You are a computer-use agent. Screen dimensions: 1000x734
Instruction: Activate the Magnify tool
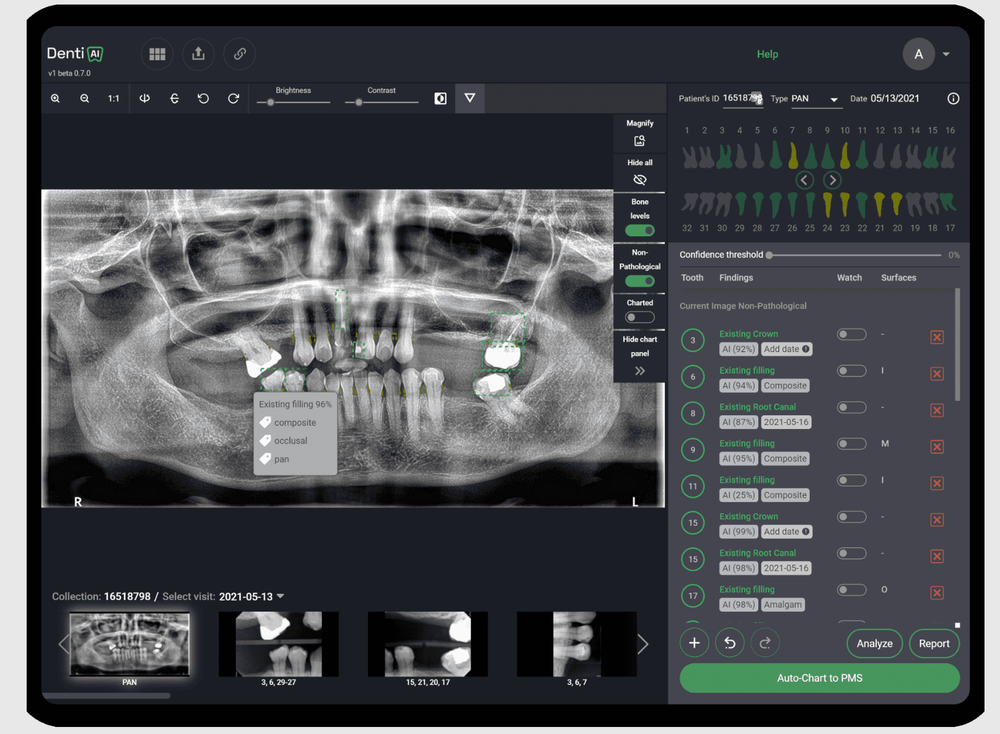pos(640,141)
